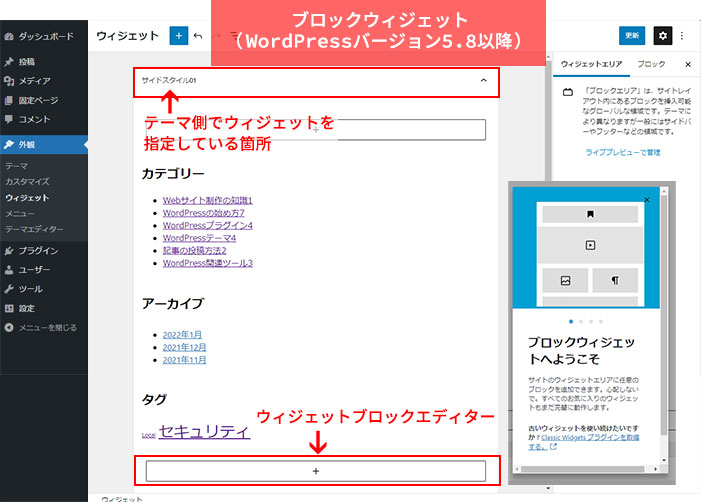
Task: Click the pages icon next to 固定ページ
Action: (x=9, y=100)
